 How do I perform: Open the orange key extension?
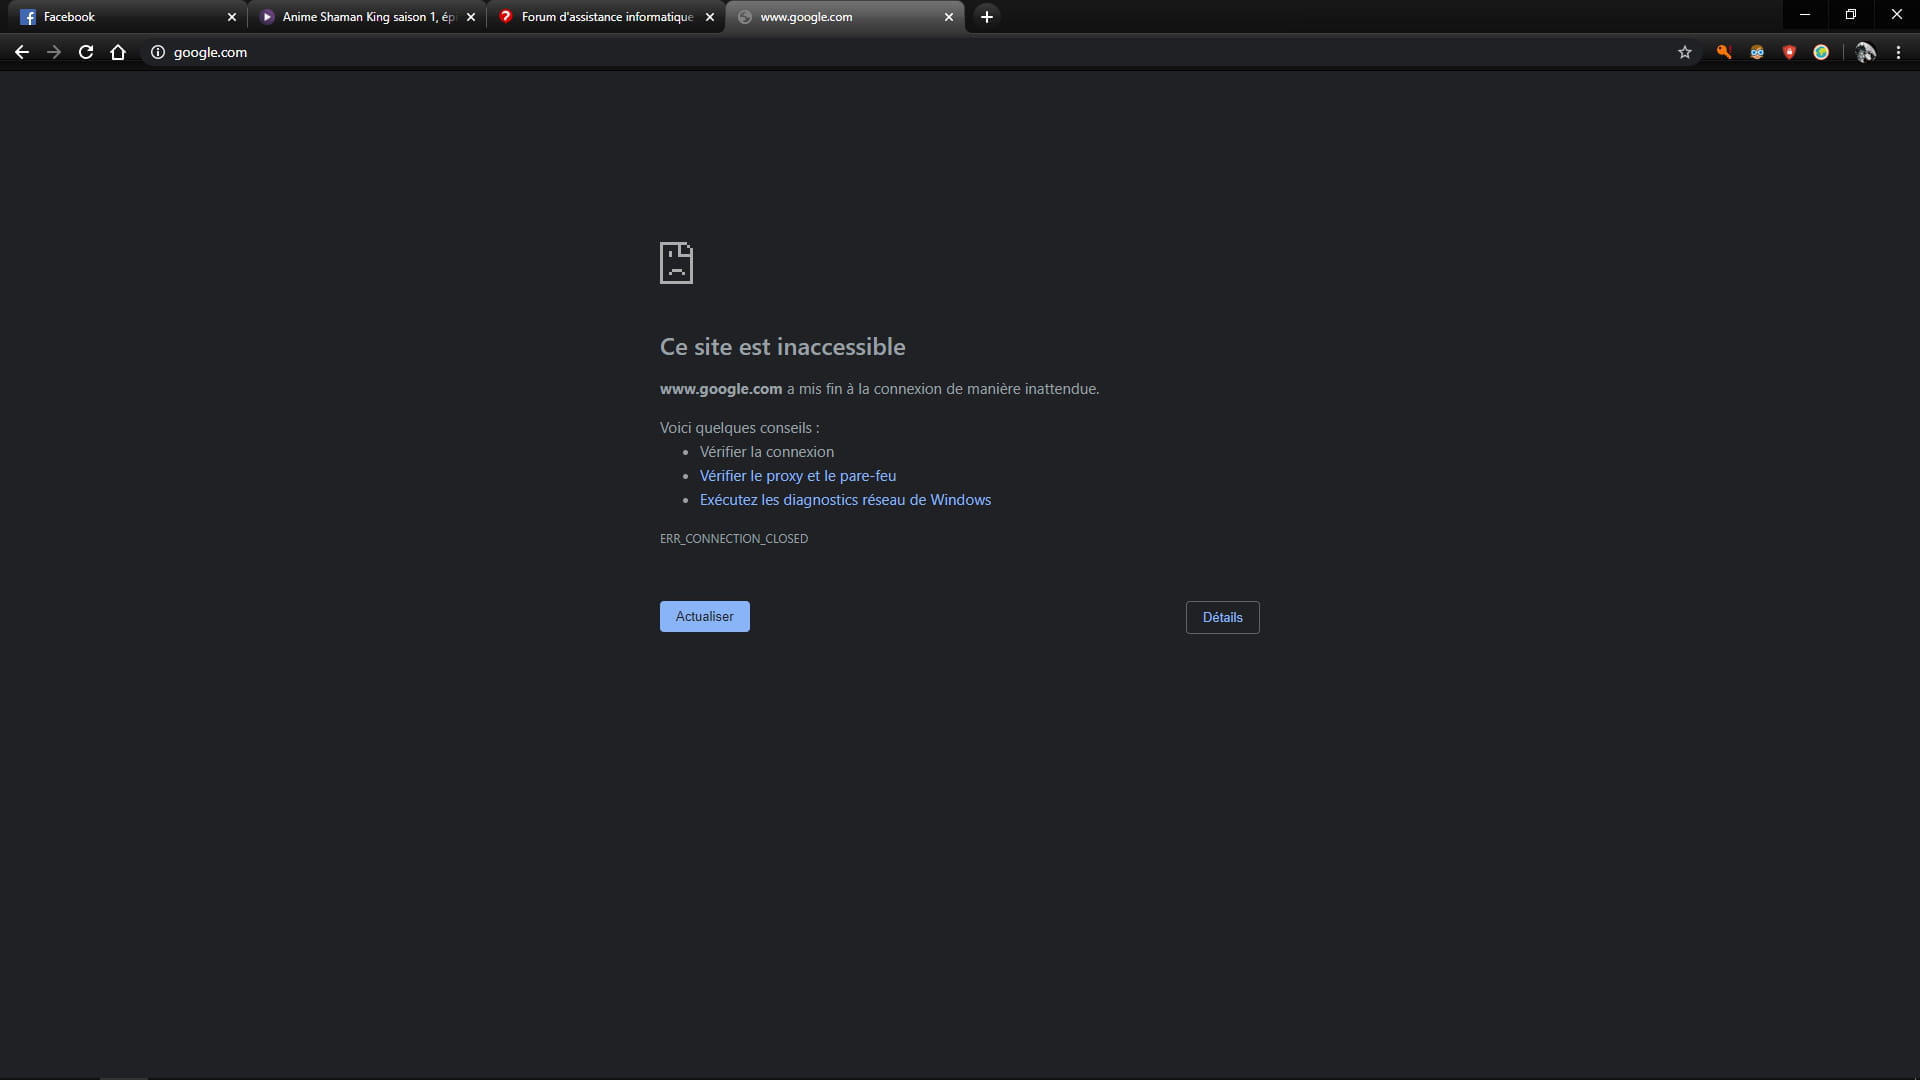pos(1724,52)
